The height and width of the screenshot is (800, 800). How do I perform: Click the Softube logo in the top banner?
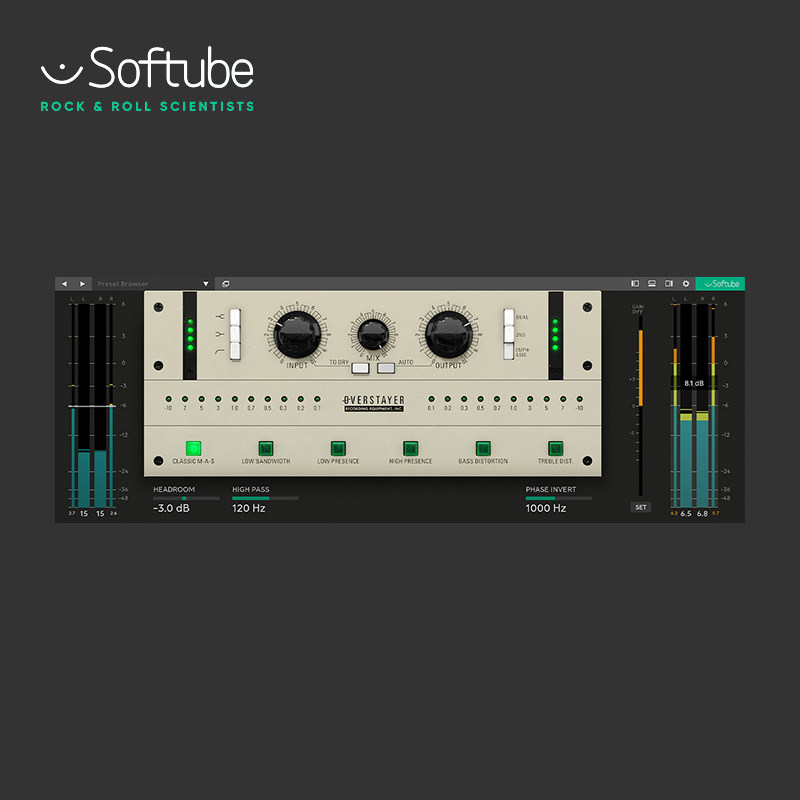click(147, 67)
